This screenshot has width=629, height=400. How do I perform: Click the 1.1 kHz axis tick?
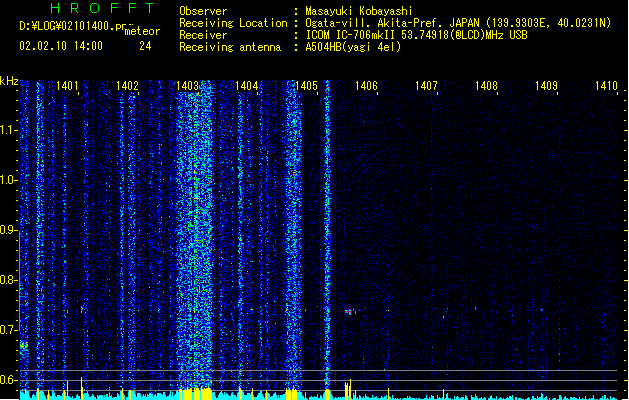8,130
